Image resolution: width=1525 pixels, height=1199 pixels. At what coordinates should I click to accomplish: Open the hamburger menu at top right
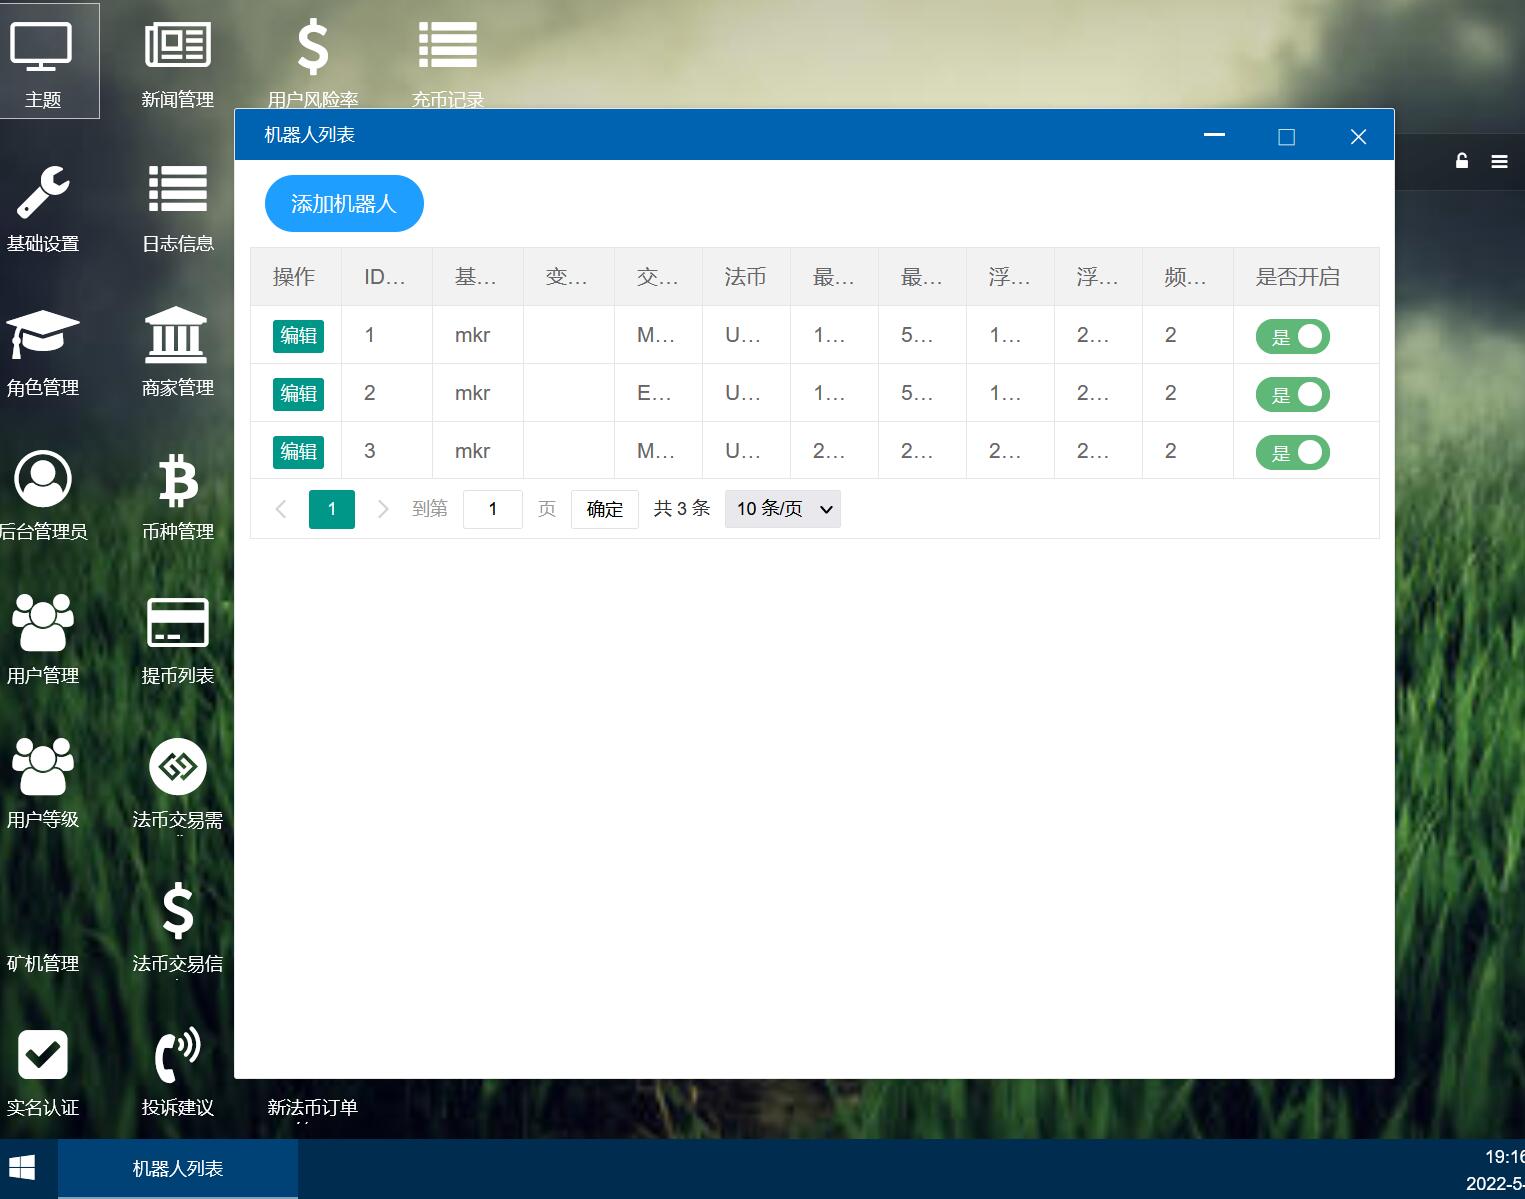click(1499, 161)
